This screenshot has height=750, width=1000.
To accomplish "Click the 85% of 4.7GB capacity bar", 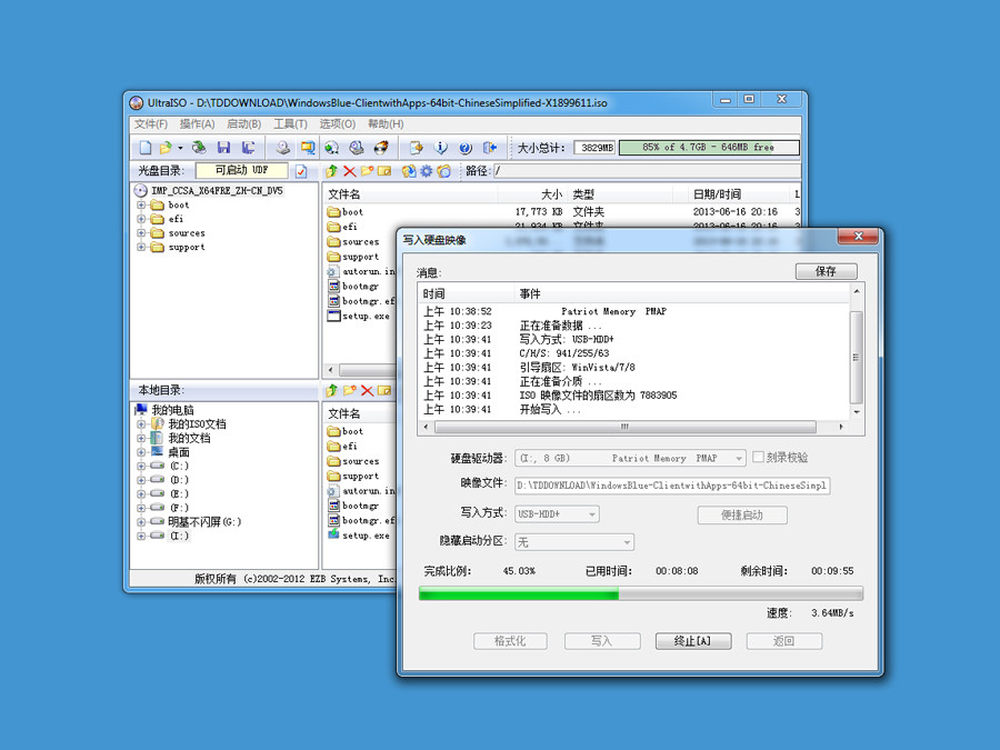I will [709, 147].
